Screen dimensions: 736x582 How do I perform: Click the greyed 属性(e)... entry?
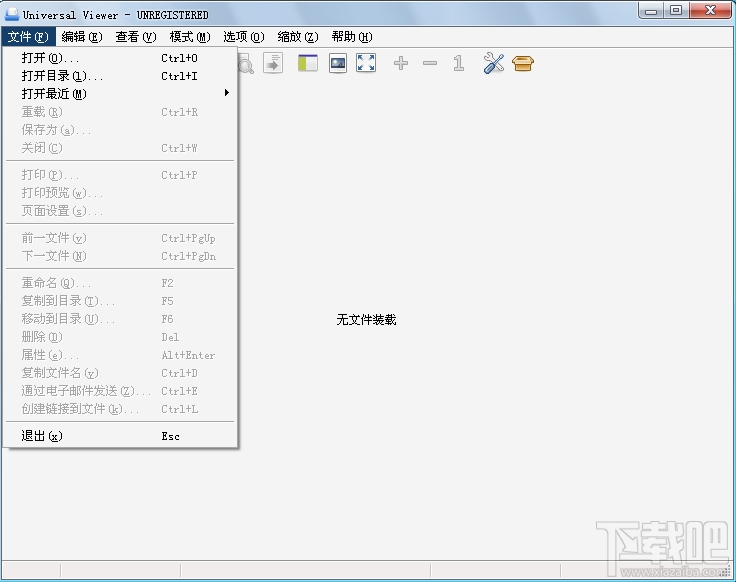pos(120,355)
